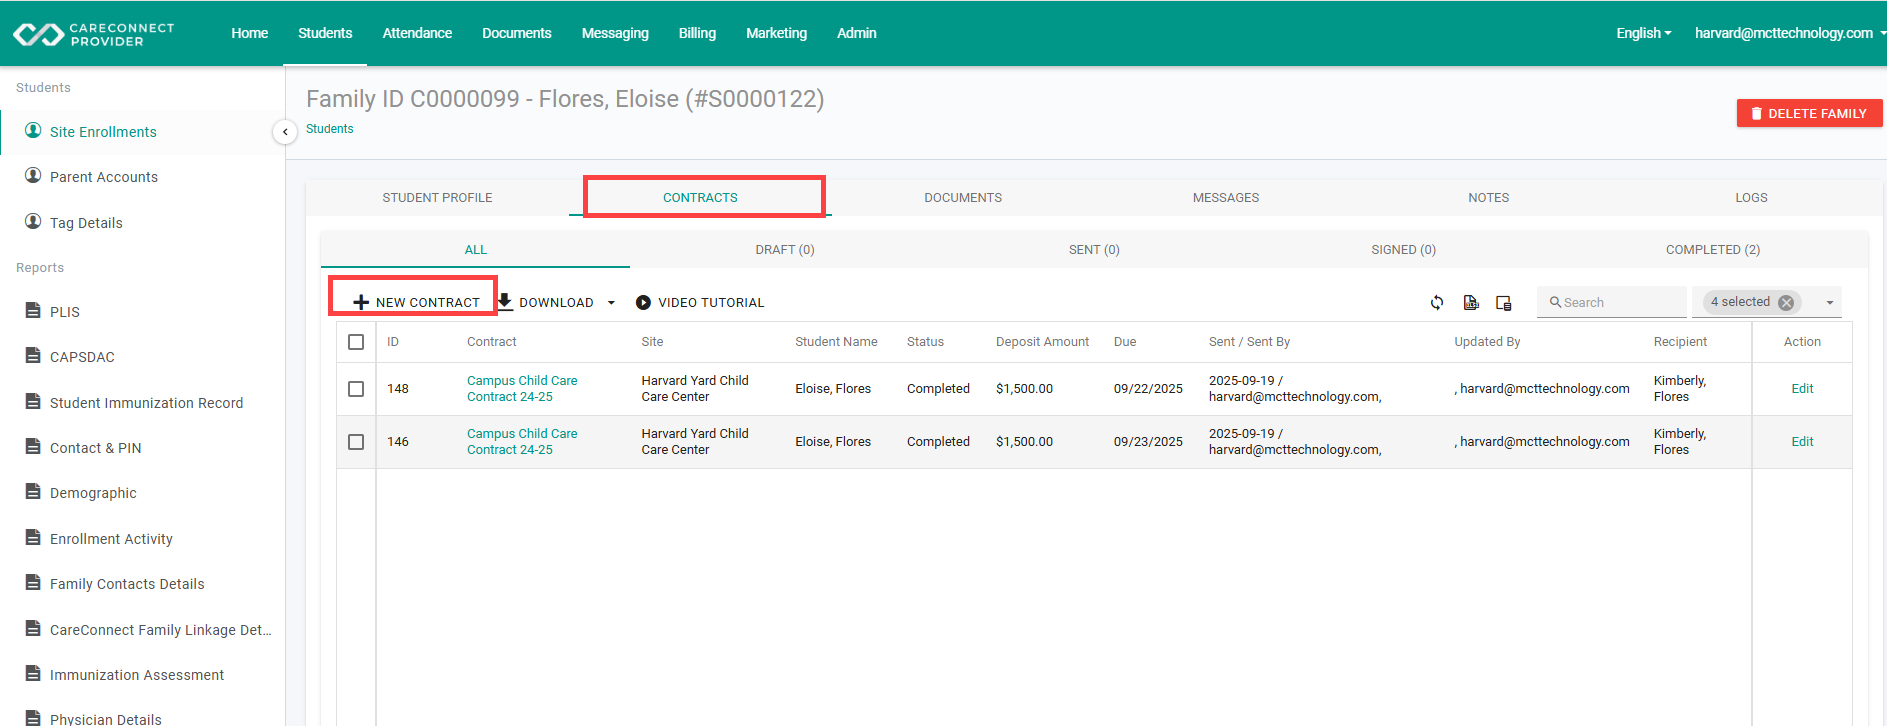Click the XLS spreadsheet export icon

coord(1471,302)
